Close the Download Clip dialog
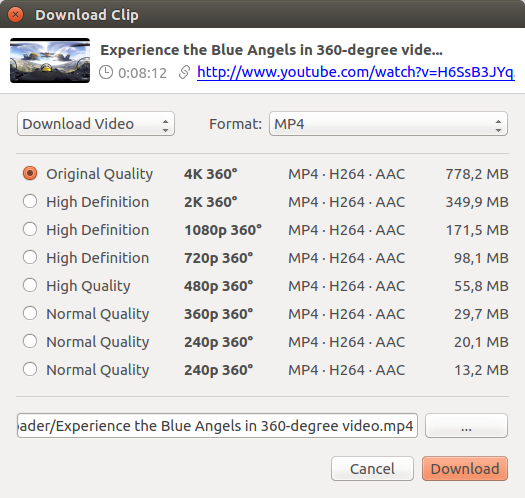The width and height of the screenshot is (525, 498). (x=15, y=15)
